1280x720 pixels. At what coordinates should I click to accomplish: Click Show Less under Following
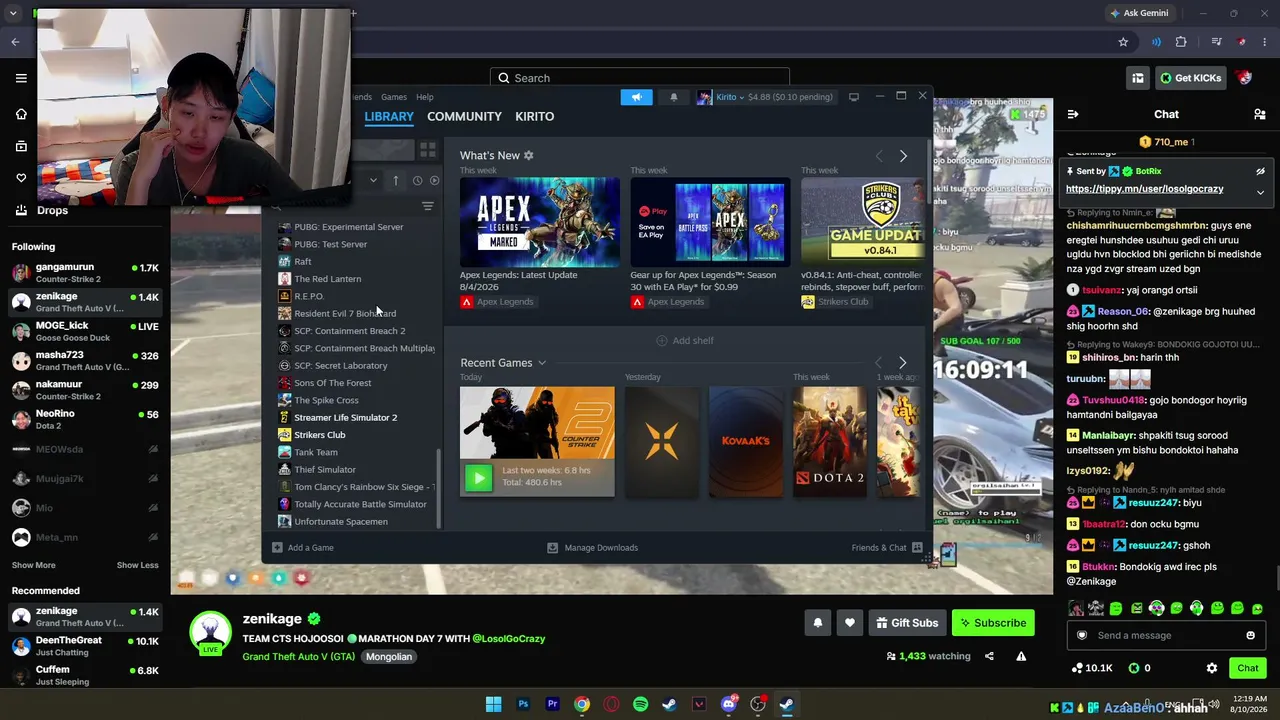pos(137,565)
